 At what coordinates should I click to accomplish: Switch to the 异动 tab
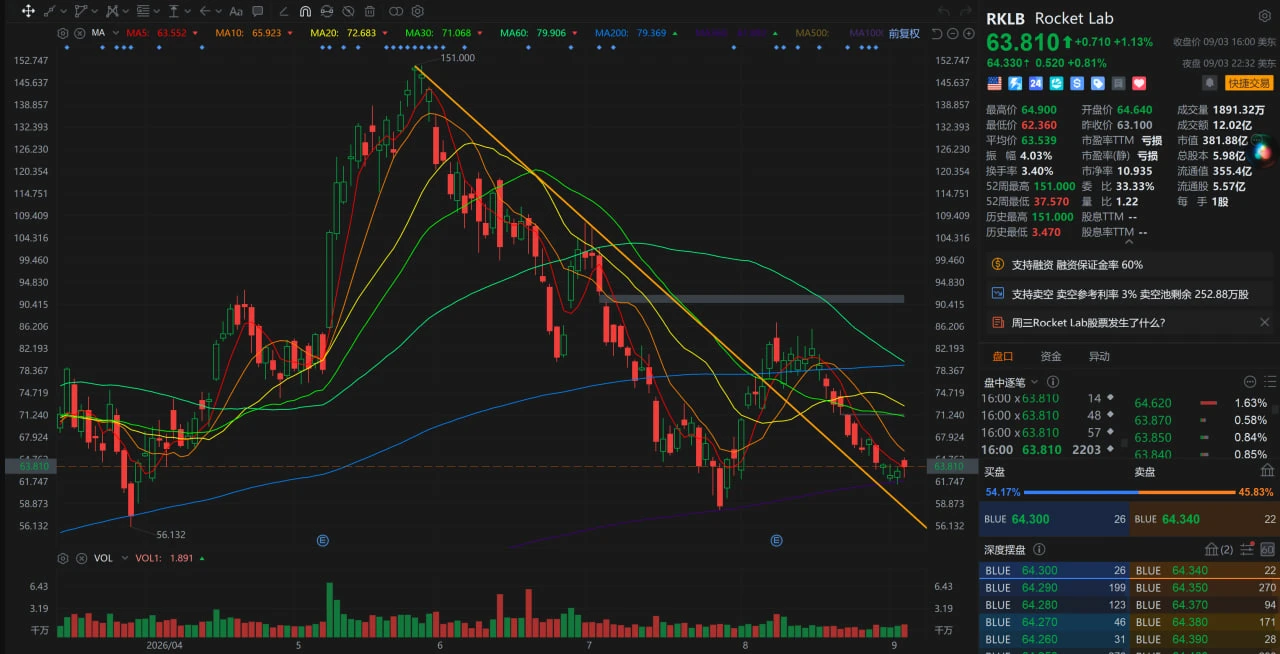point(1099,356)
